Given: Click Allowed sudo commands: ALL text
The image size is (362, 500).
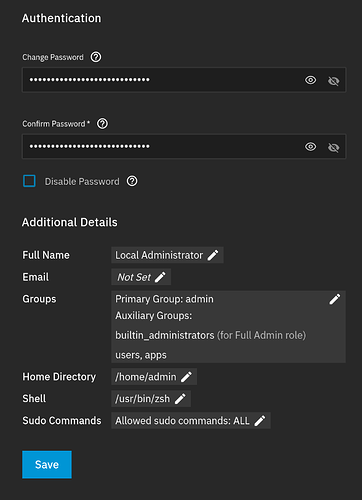Looking at the screenshot, I should (x=182, y=421).
